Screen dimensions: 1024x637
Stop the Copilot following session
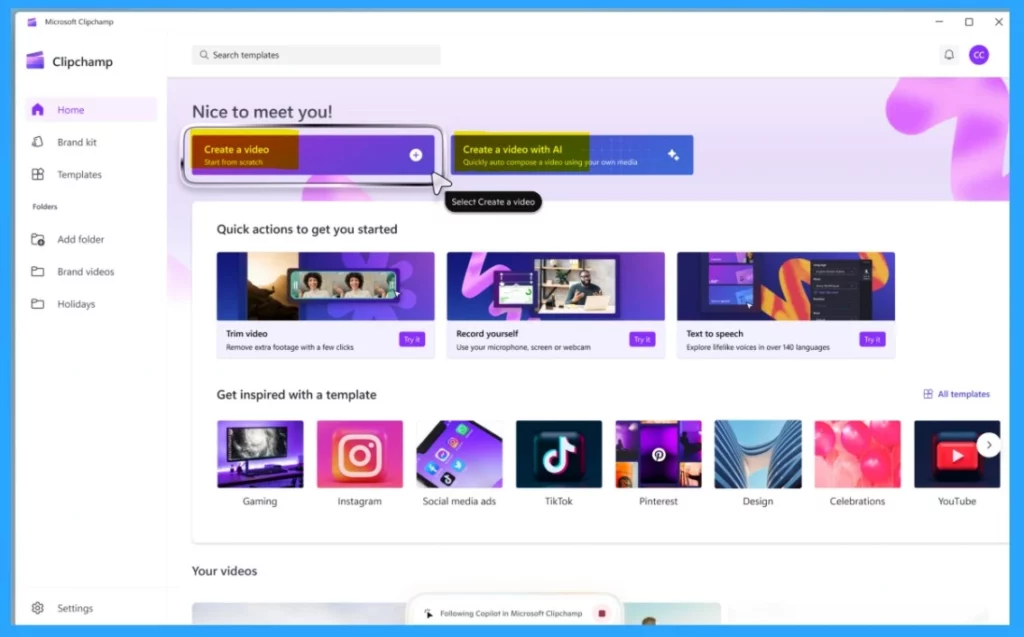click(x=601, y=613)
